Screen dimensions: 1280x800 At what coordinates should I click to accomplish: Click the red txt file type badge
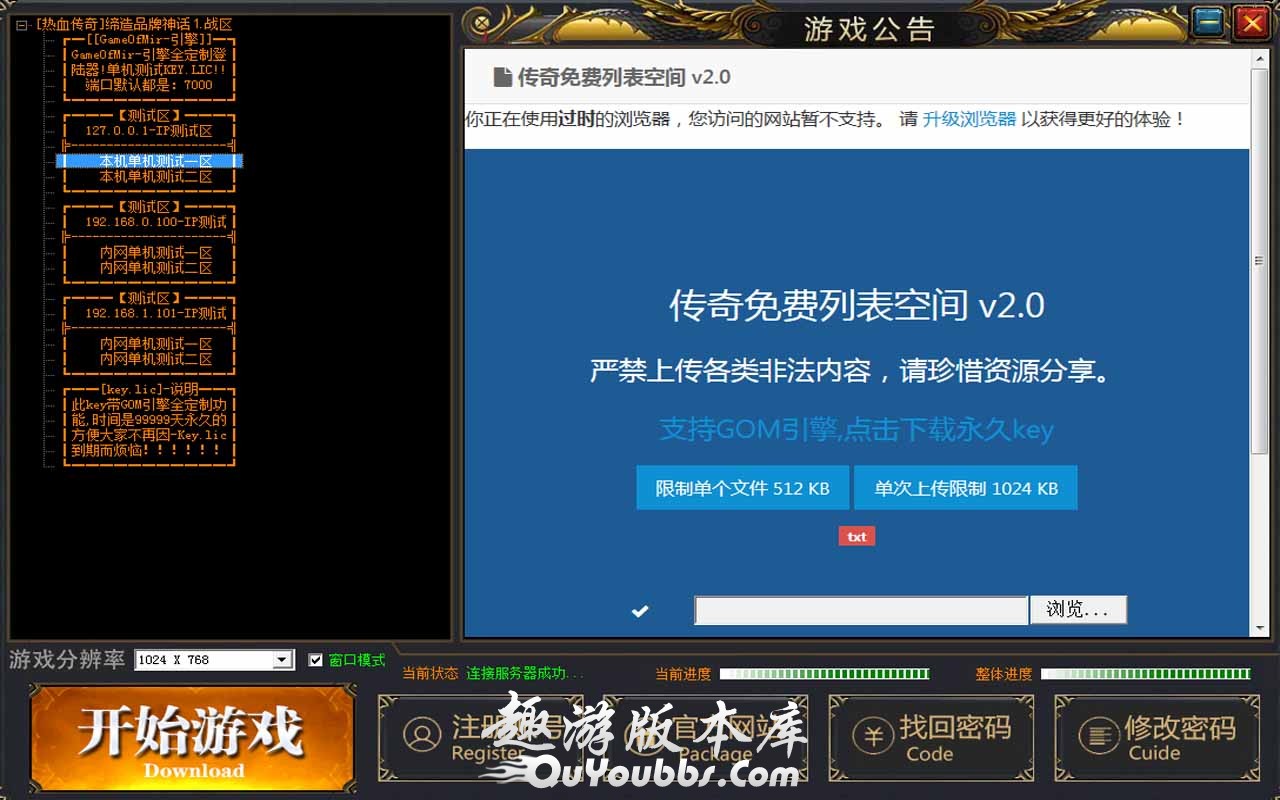(x=857, y=537)
